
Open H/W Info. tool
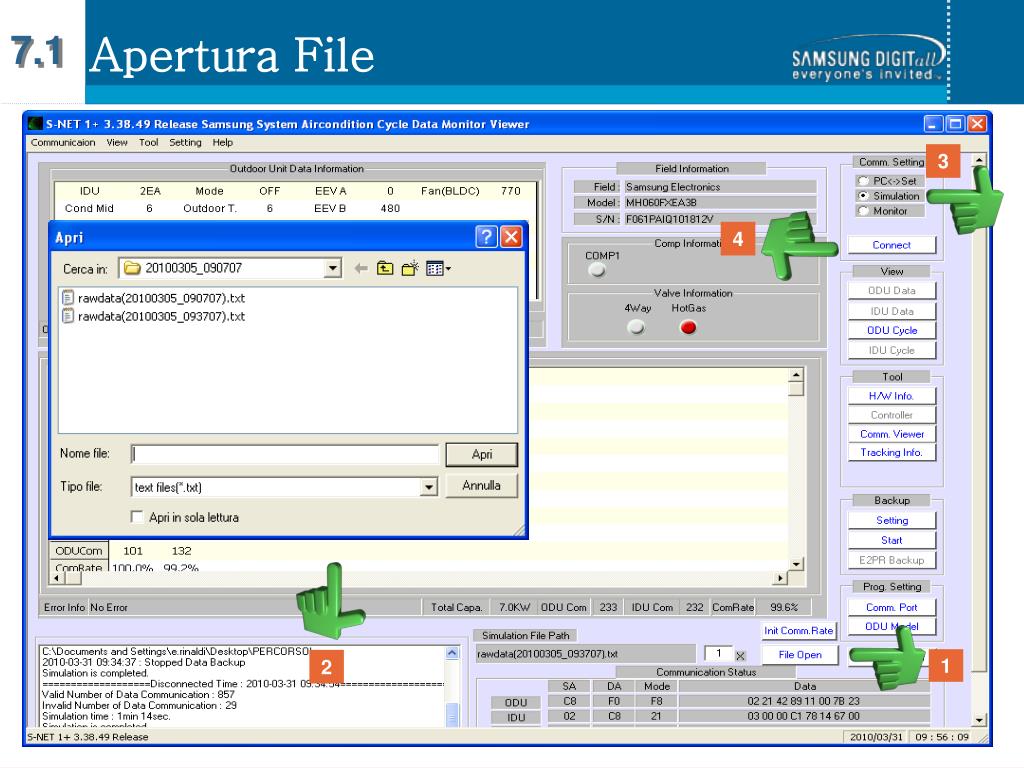(x=891, y=396)
